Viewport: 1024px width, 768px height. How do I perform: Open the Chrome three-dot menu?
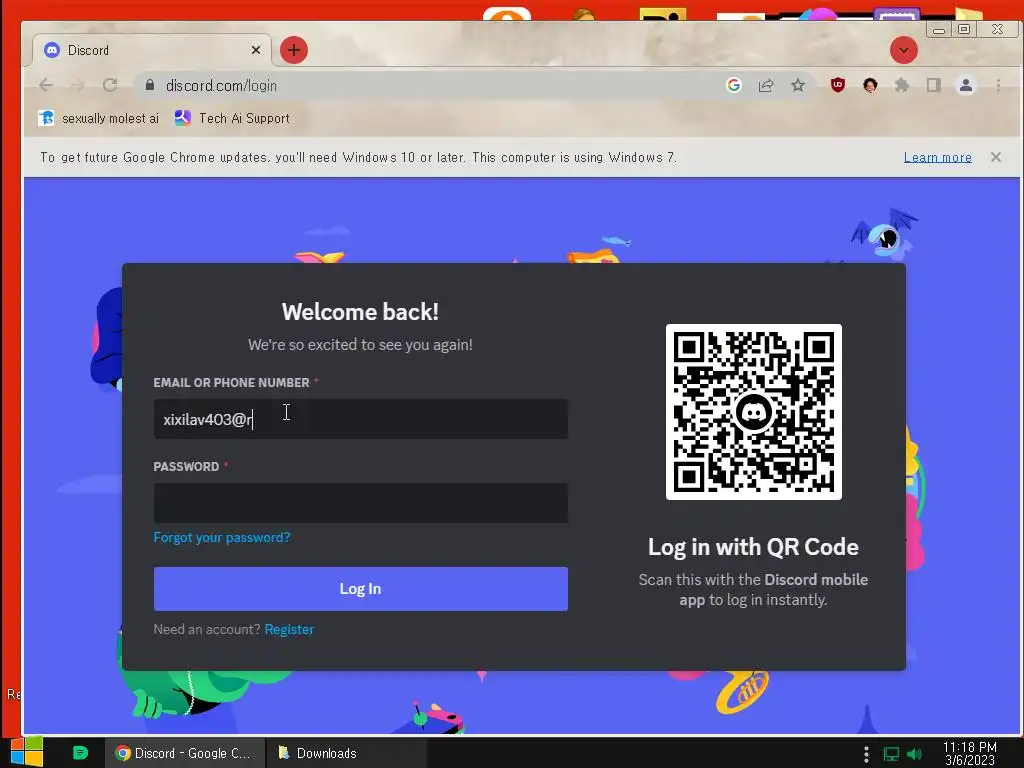[998, 86]
